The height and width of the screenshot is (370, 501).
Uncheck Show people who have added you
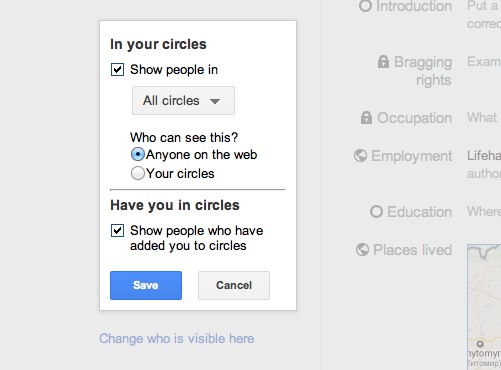click(117, 230)
